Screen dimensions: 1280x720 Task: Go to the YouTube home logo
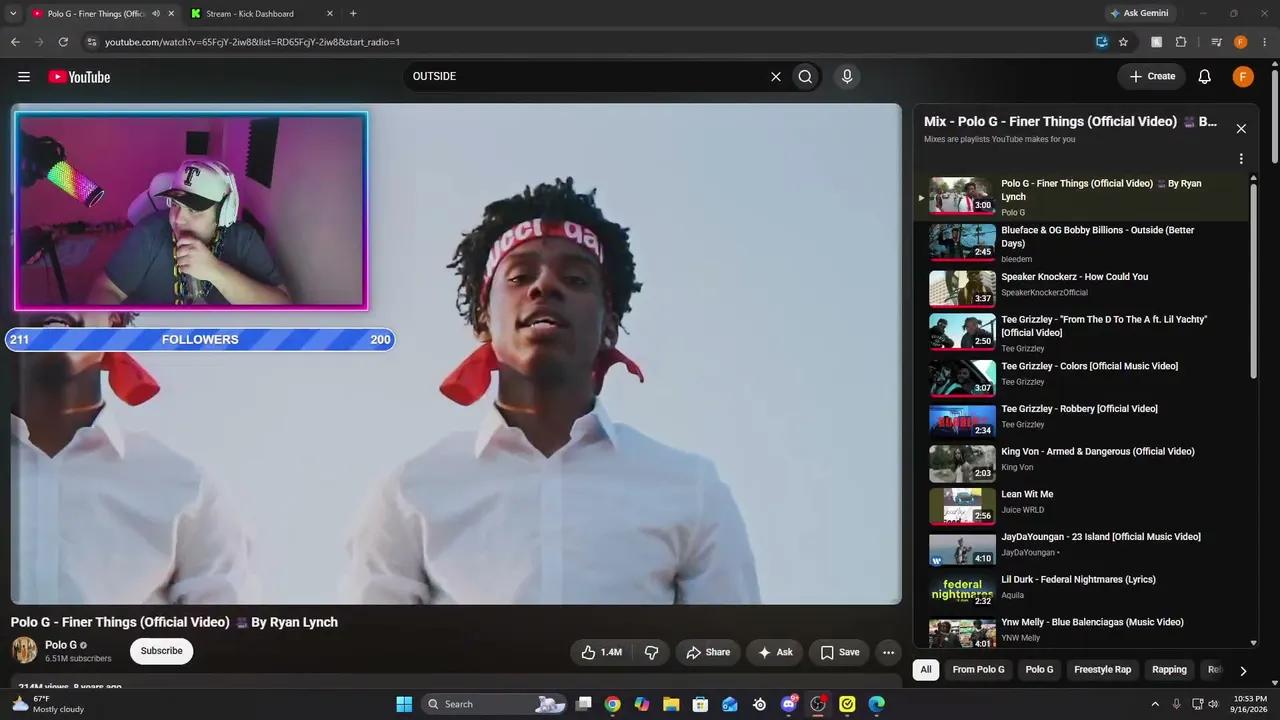tap(79, 77)
